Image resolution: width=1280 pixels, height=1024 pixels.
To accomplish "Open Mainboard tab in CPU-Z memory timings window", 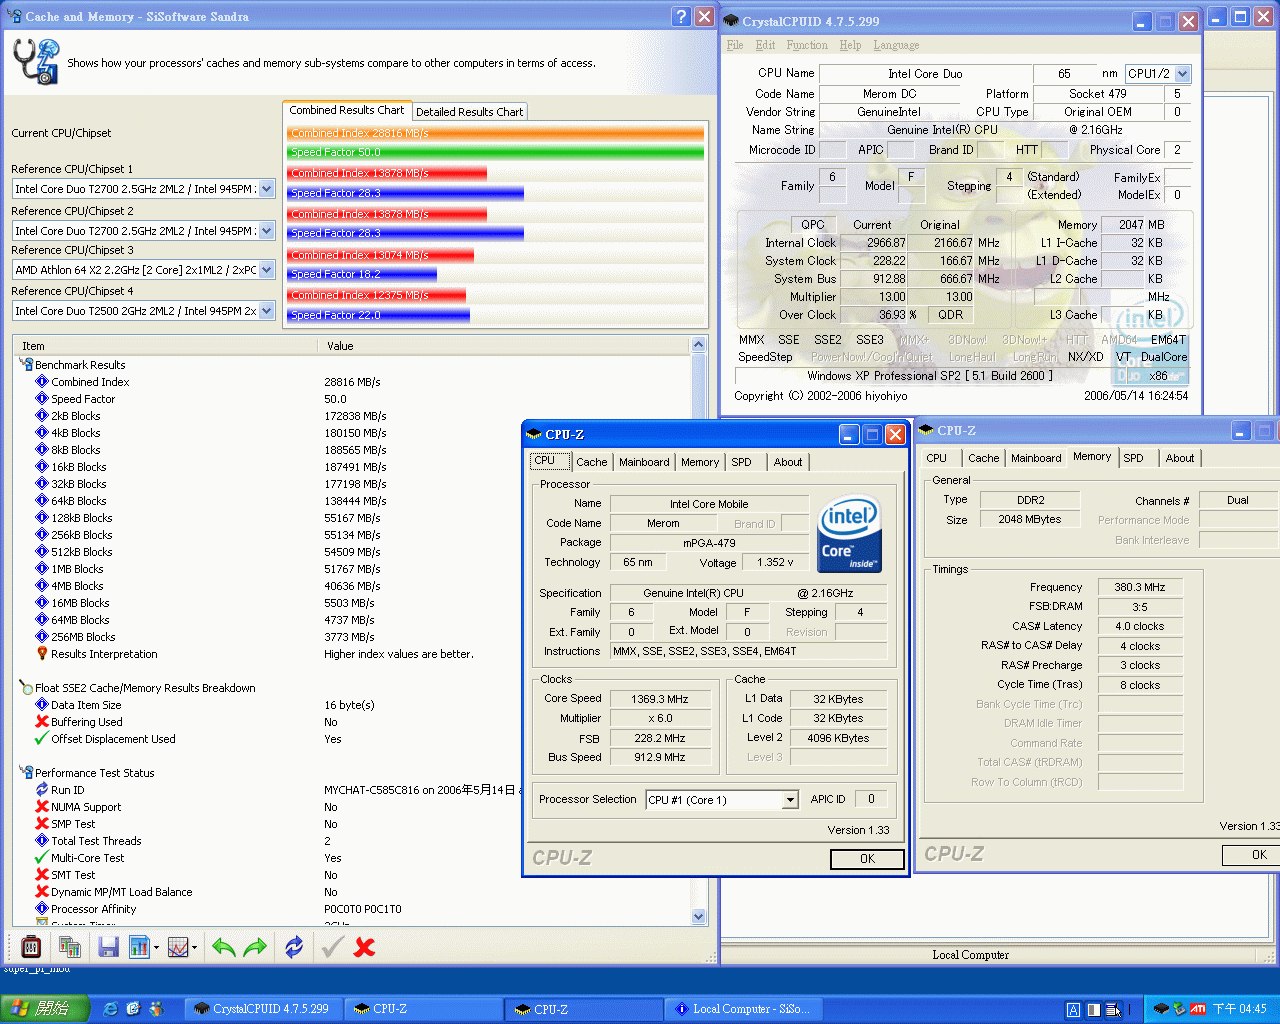I will (x=1036, y=458).
